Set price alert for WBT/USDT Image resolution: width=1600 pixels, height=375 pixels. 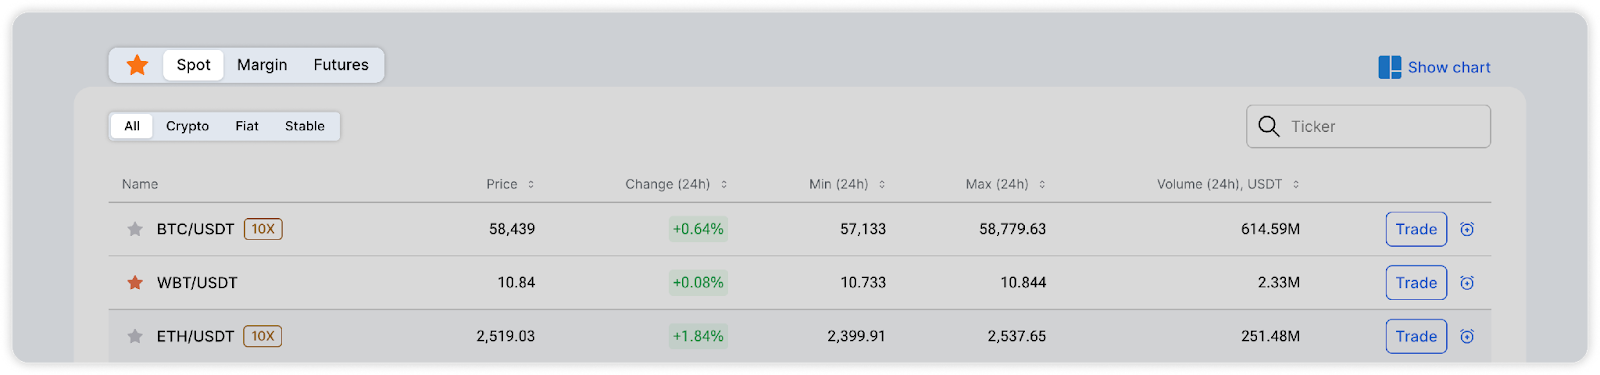pyautogui.click(x=1467, y=283)
